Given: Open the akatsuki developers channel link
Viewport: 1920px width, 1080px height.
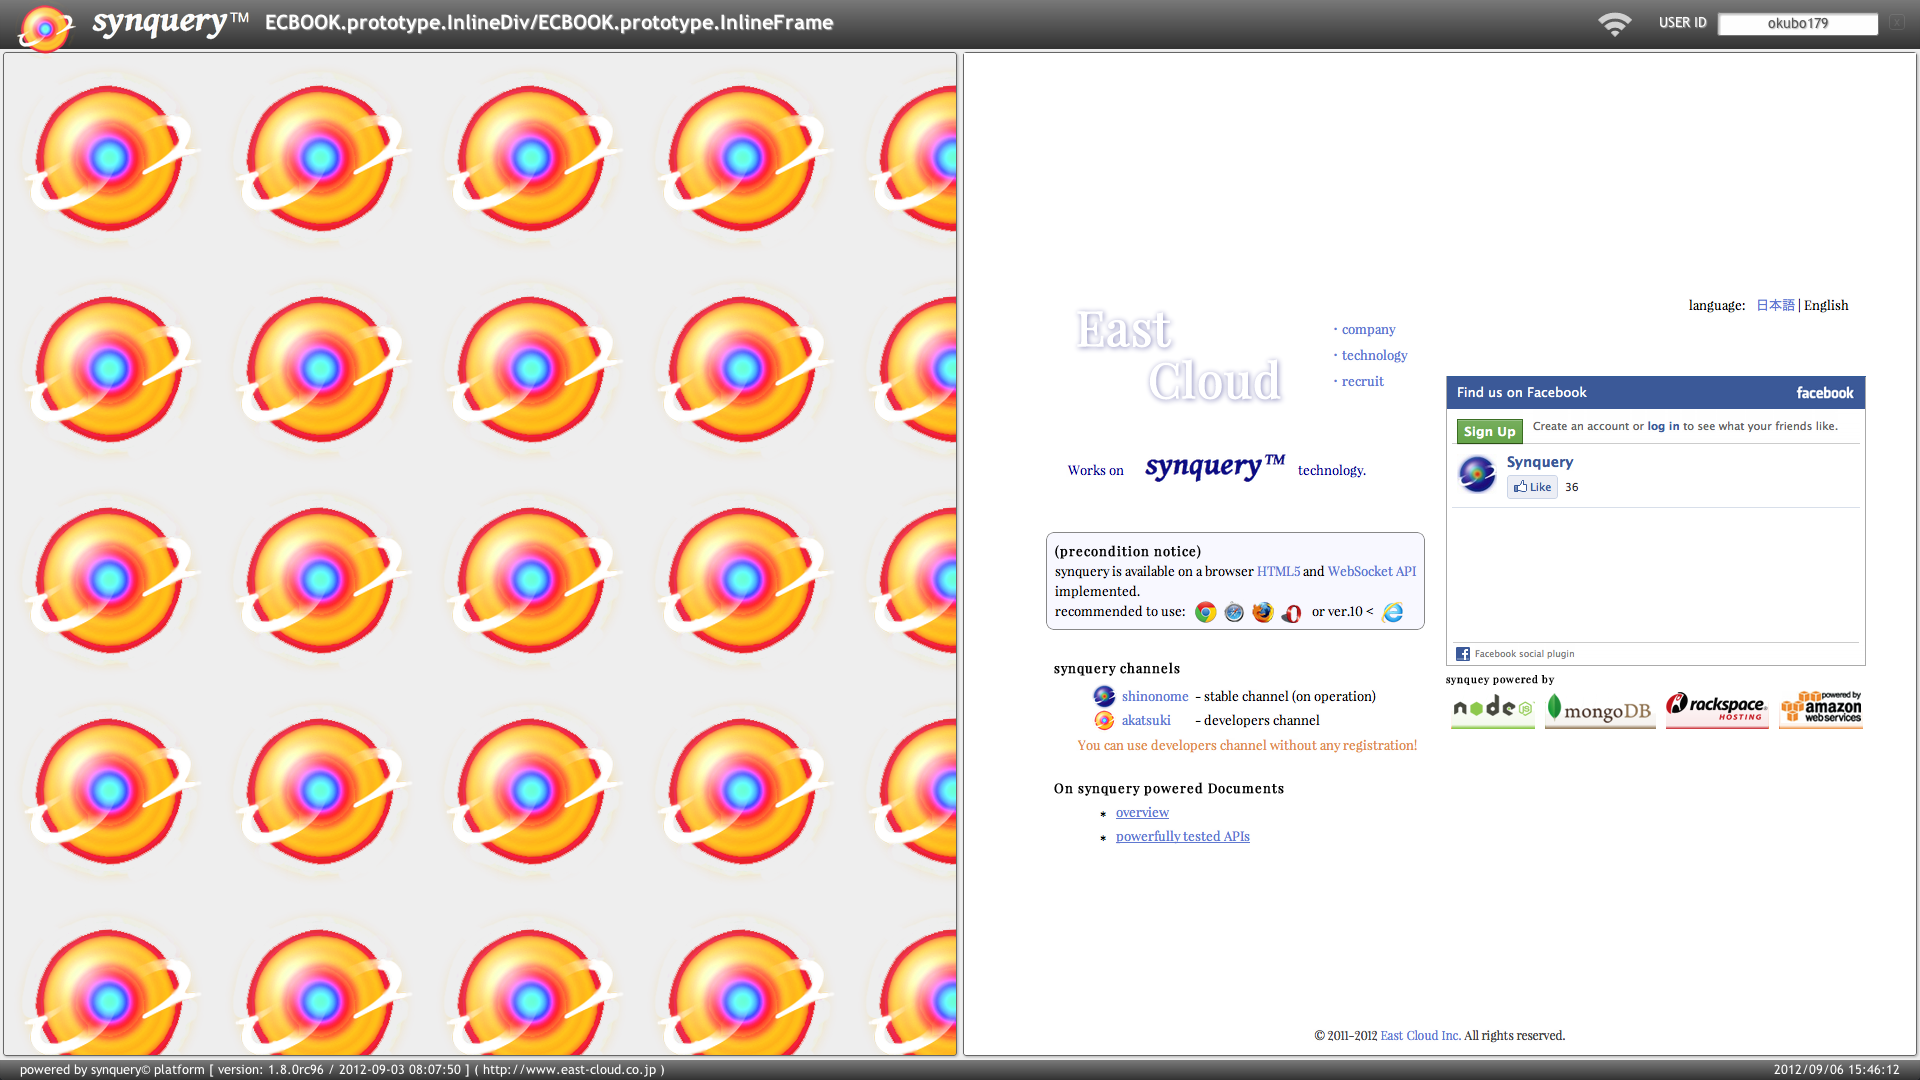Looking at the screenshot, I should [x=1146, y=720].
